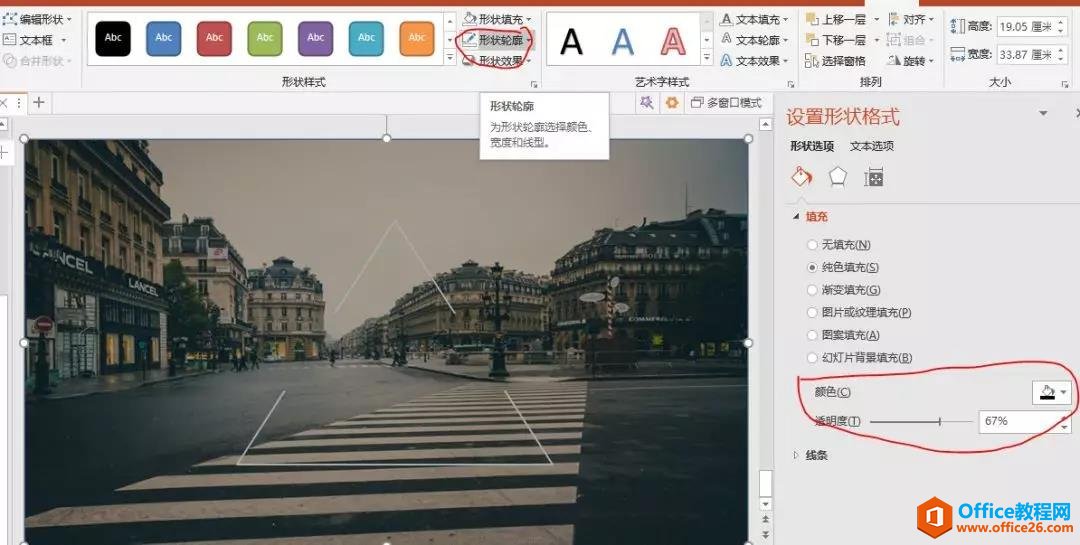Image resolution: width=1080 pixels, height=545 pixels.
Task: Open the fill & line paint bucket icon
Action: coord(801,177)
